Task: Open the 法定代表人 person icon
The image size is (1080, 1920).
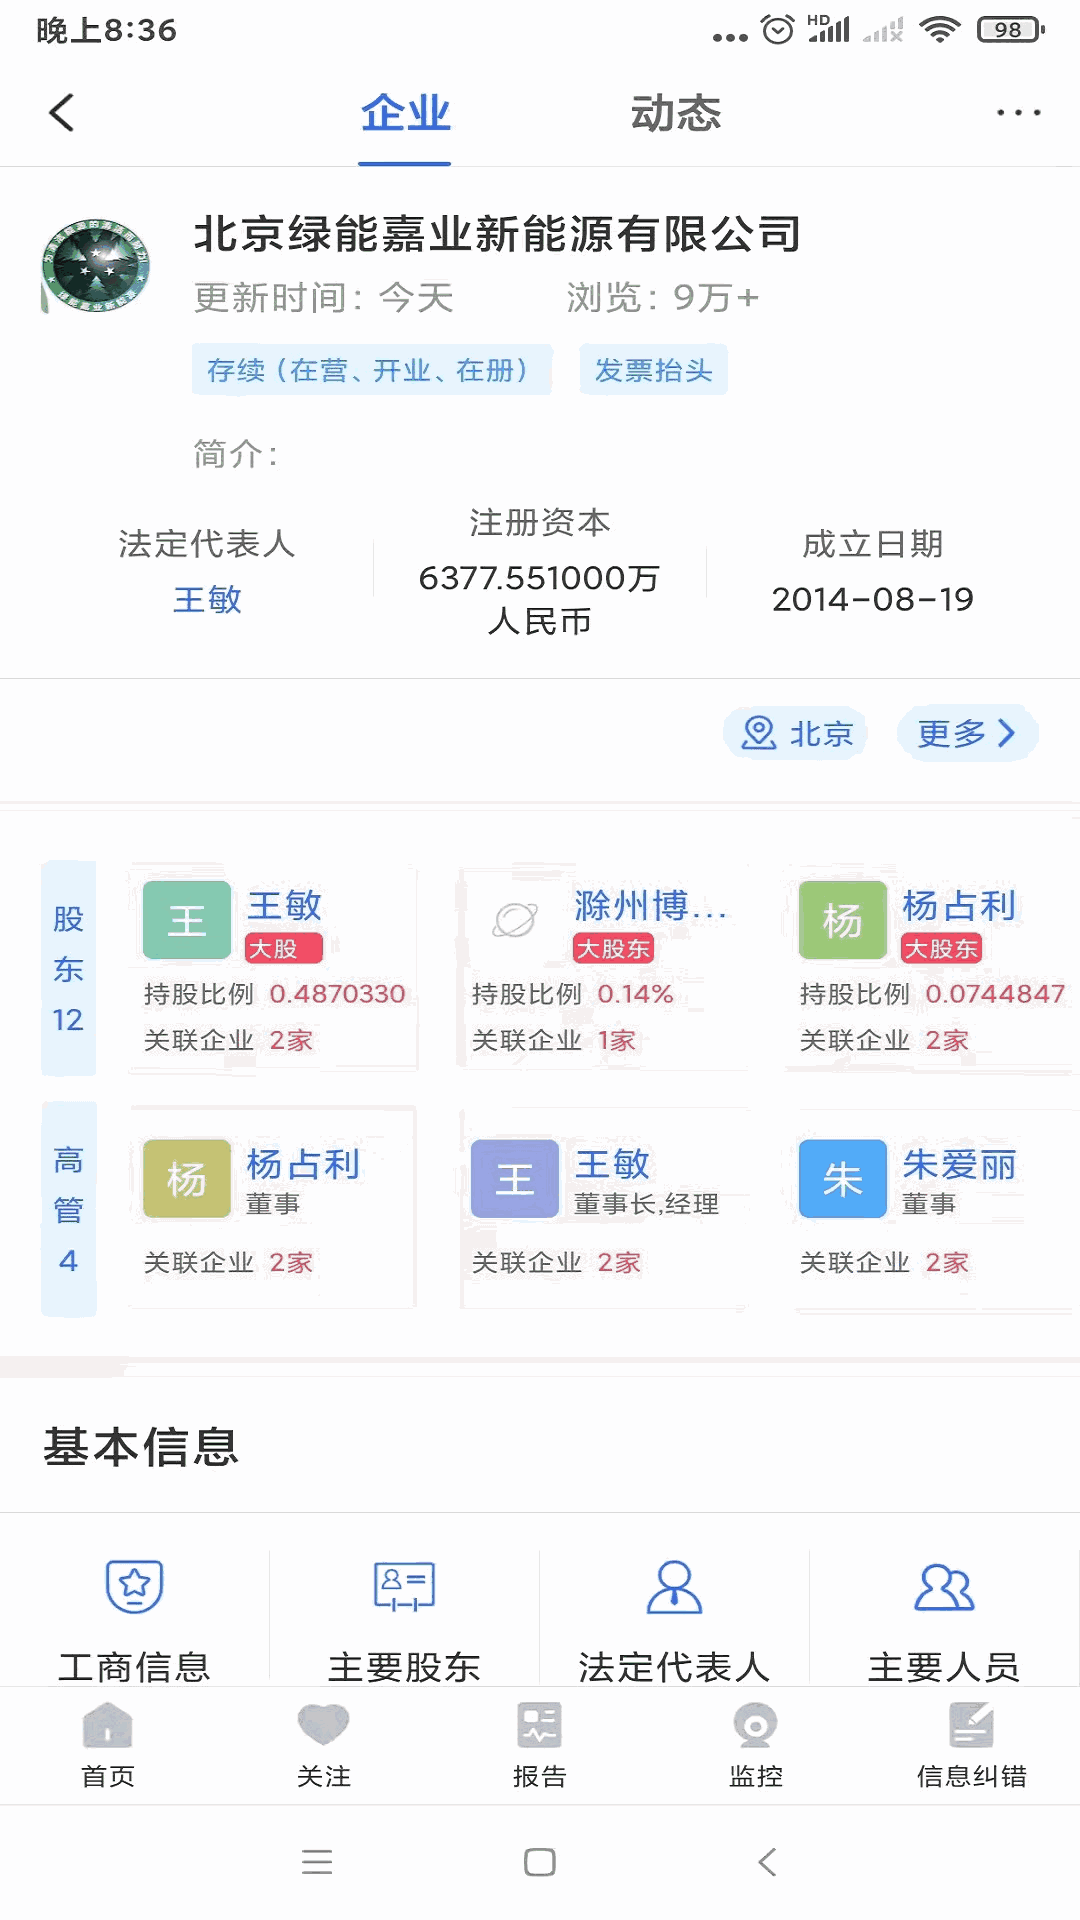Action: tap(674, 1586)
